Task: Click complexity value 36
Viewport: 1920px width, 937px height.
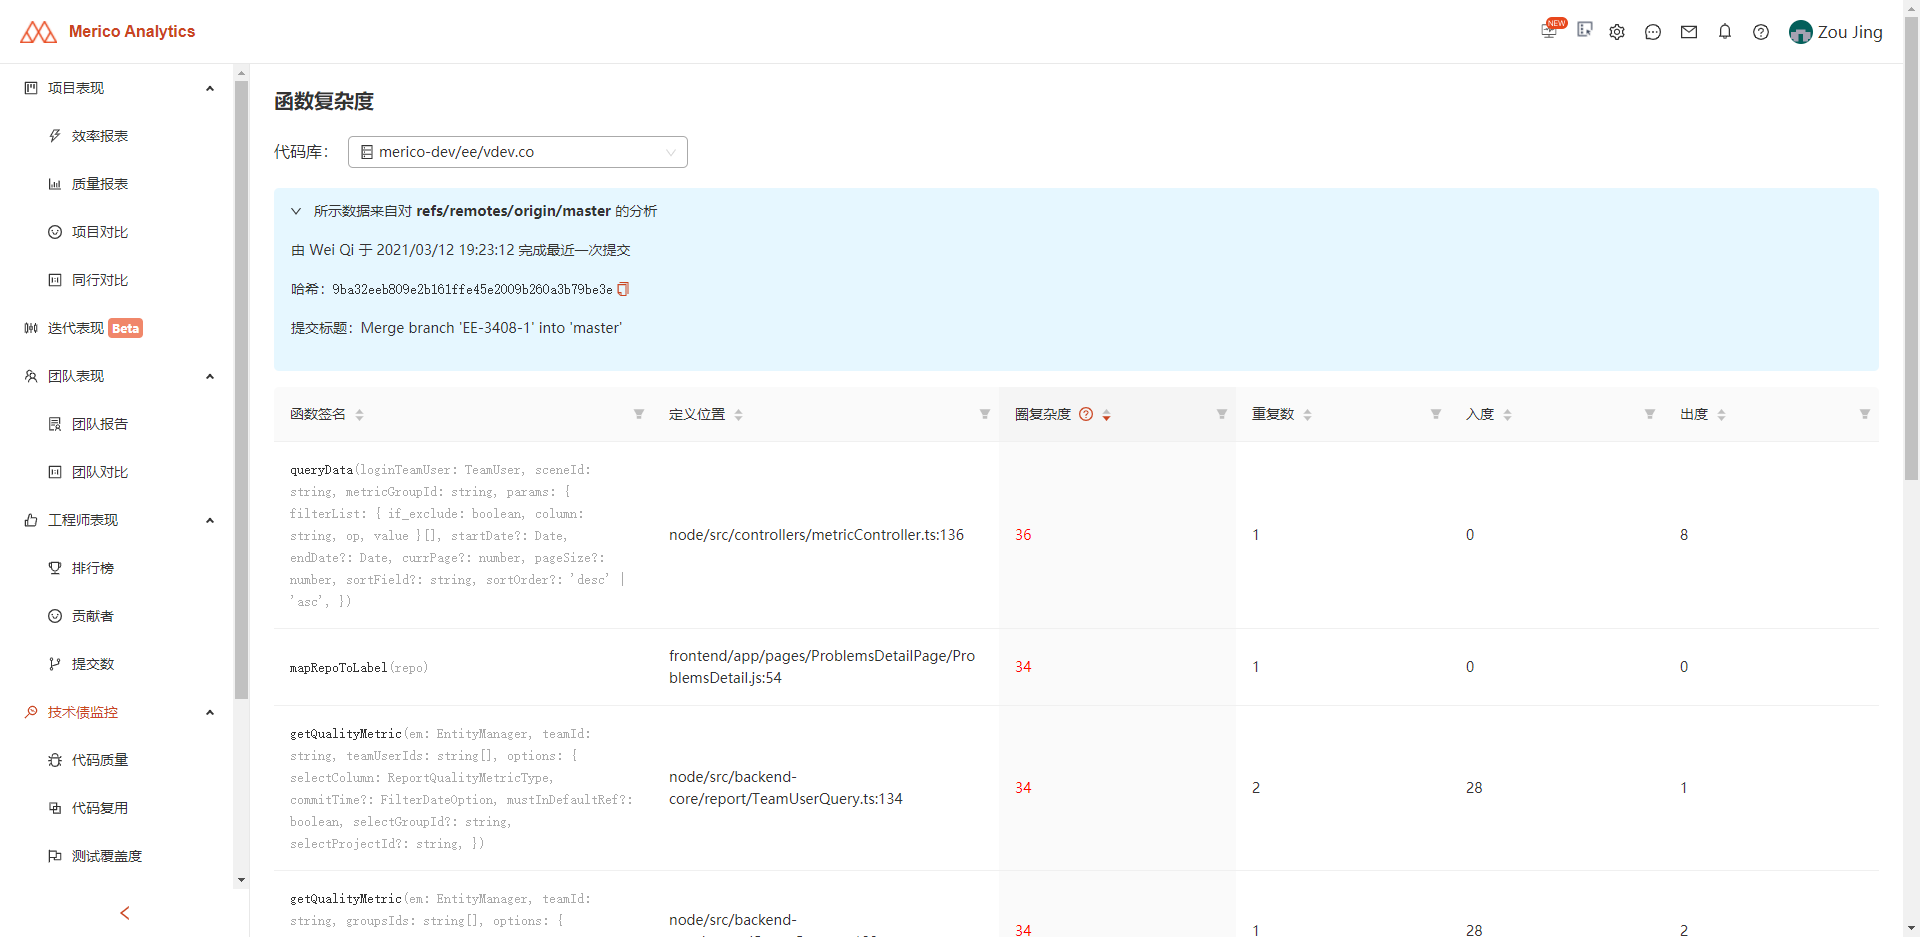Action: pos(1023,535)
